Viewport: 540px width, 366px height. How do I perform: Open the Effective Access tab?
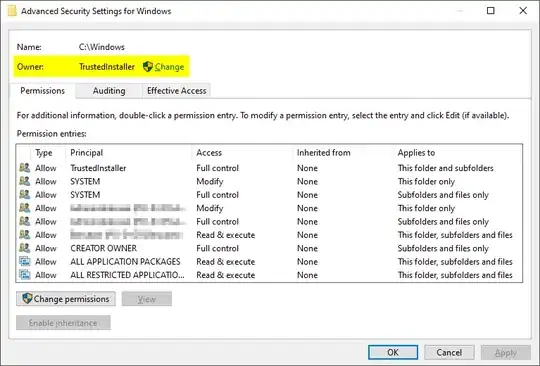pyautogui.click(x=176, y=91)
